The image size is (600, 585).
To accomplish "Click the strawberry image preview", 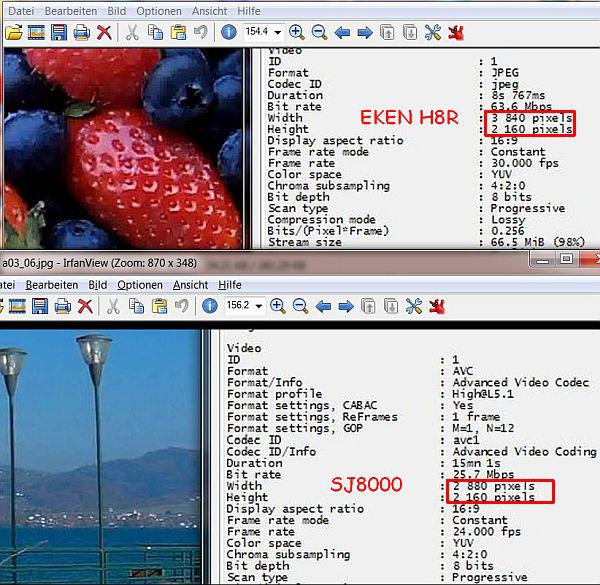I will click(123, 148).
